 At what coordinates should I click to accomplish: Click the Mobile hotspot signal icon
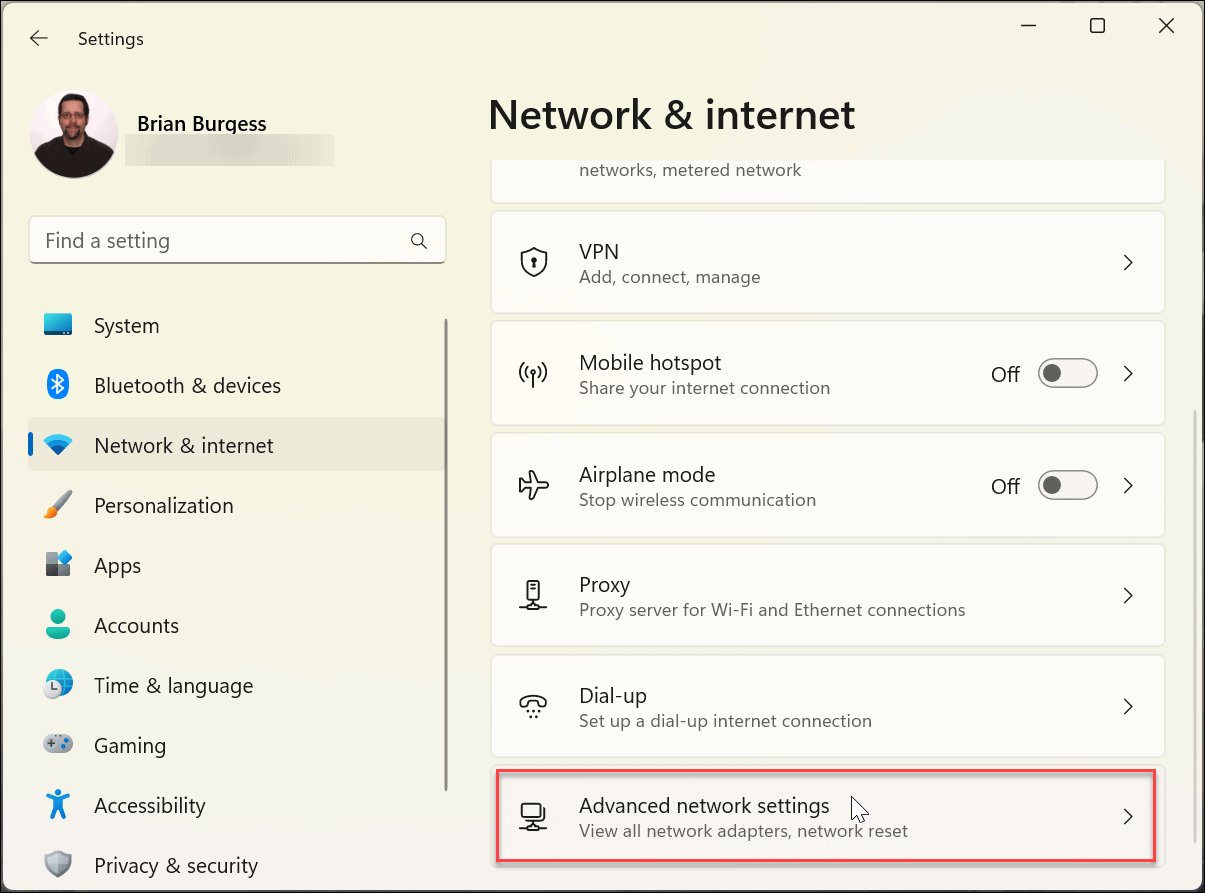[x=533, y=373]
